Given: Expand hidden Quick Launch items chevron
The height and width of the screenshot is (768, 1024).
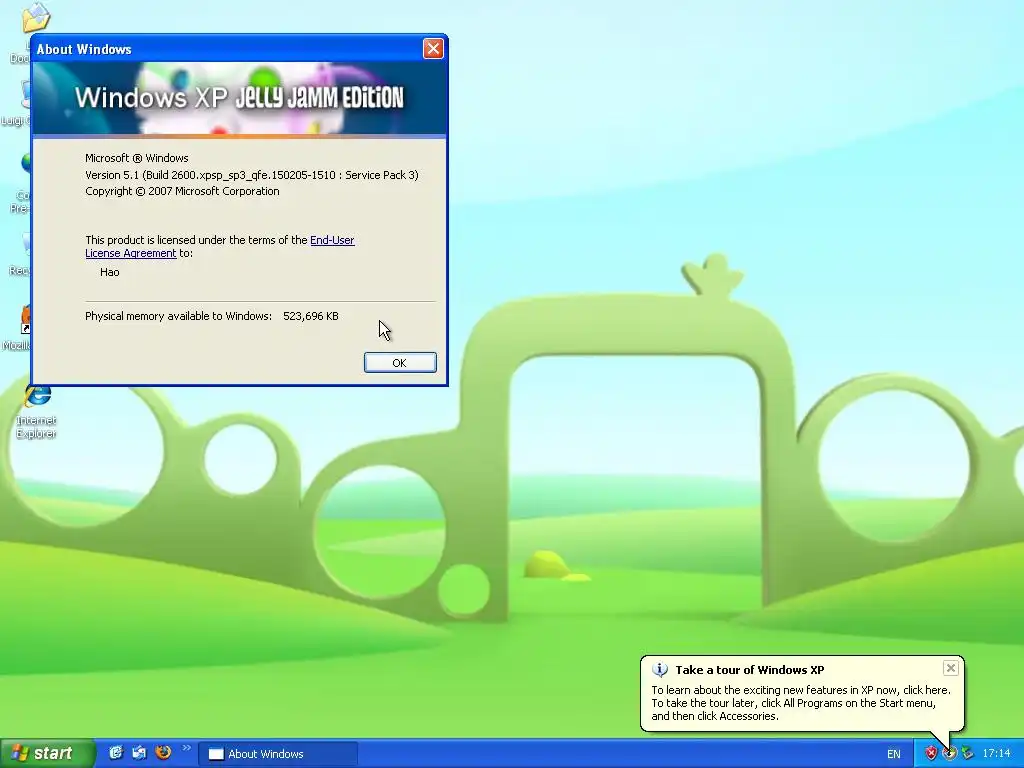Looking at the screenshot, I should [186, 748].
